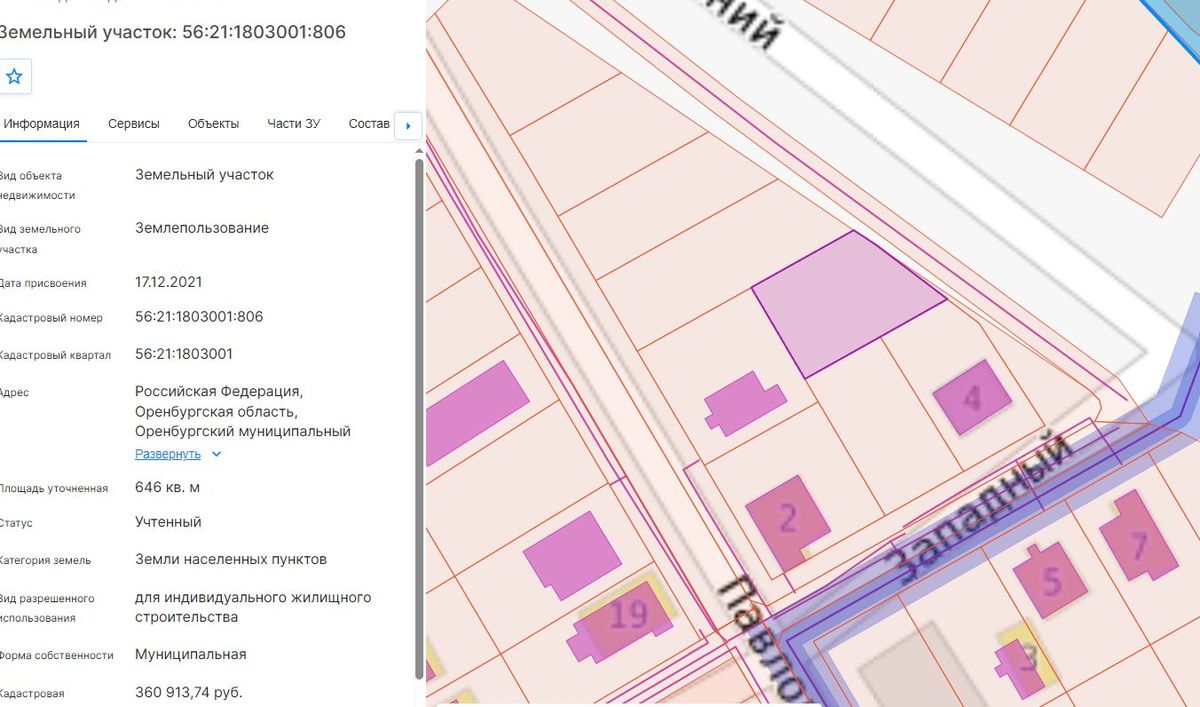Add parcel to favorites with star icon
The height and width of the screenshot is (707, 1200).
click(14, 76)
